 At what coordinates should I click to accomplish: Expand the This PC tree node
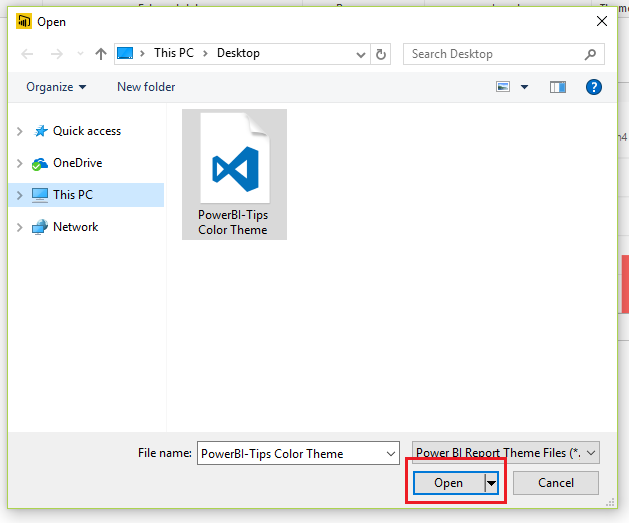pos(19,195)
